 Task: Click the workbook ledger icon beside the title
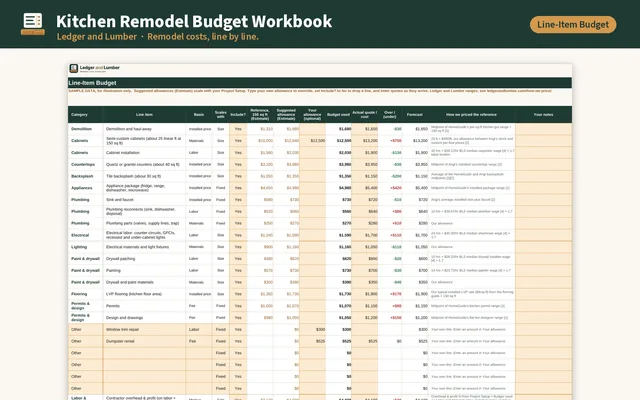pos(33,24)
